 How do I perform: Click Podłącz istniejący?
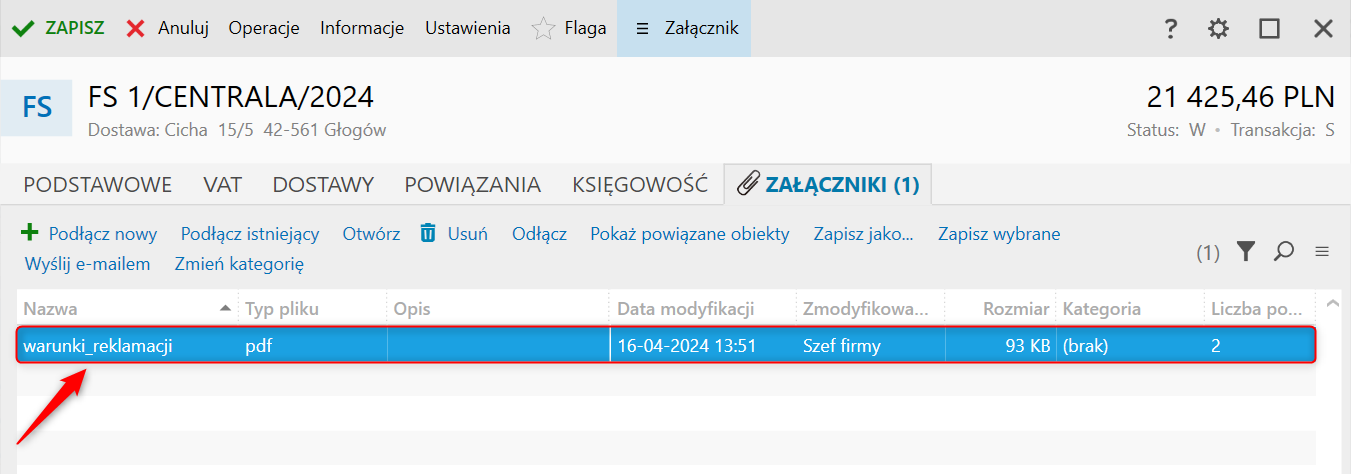[250, 234]
